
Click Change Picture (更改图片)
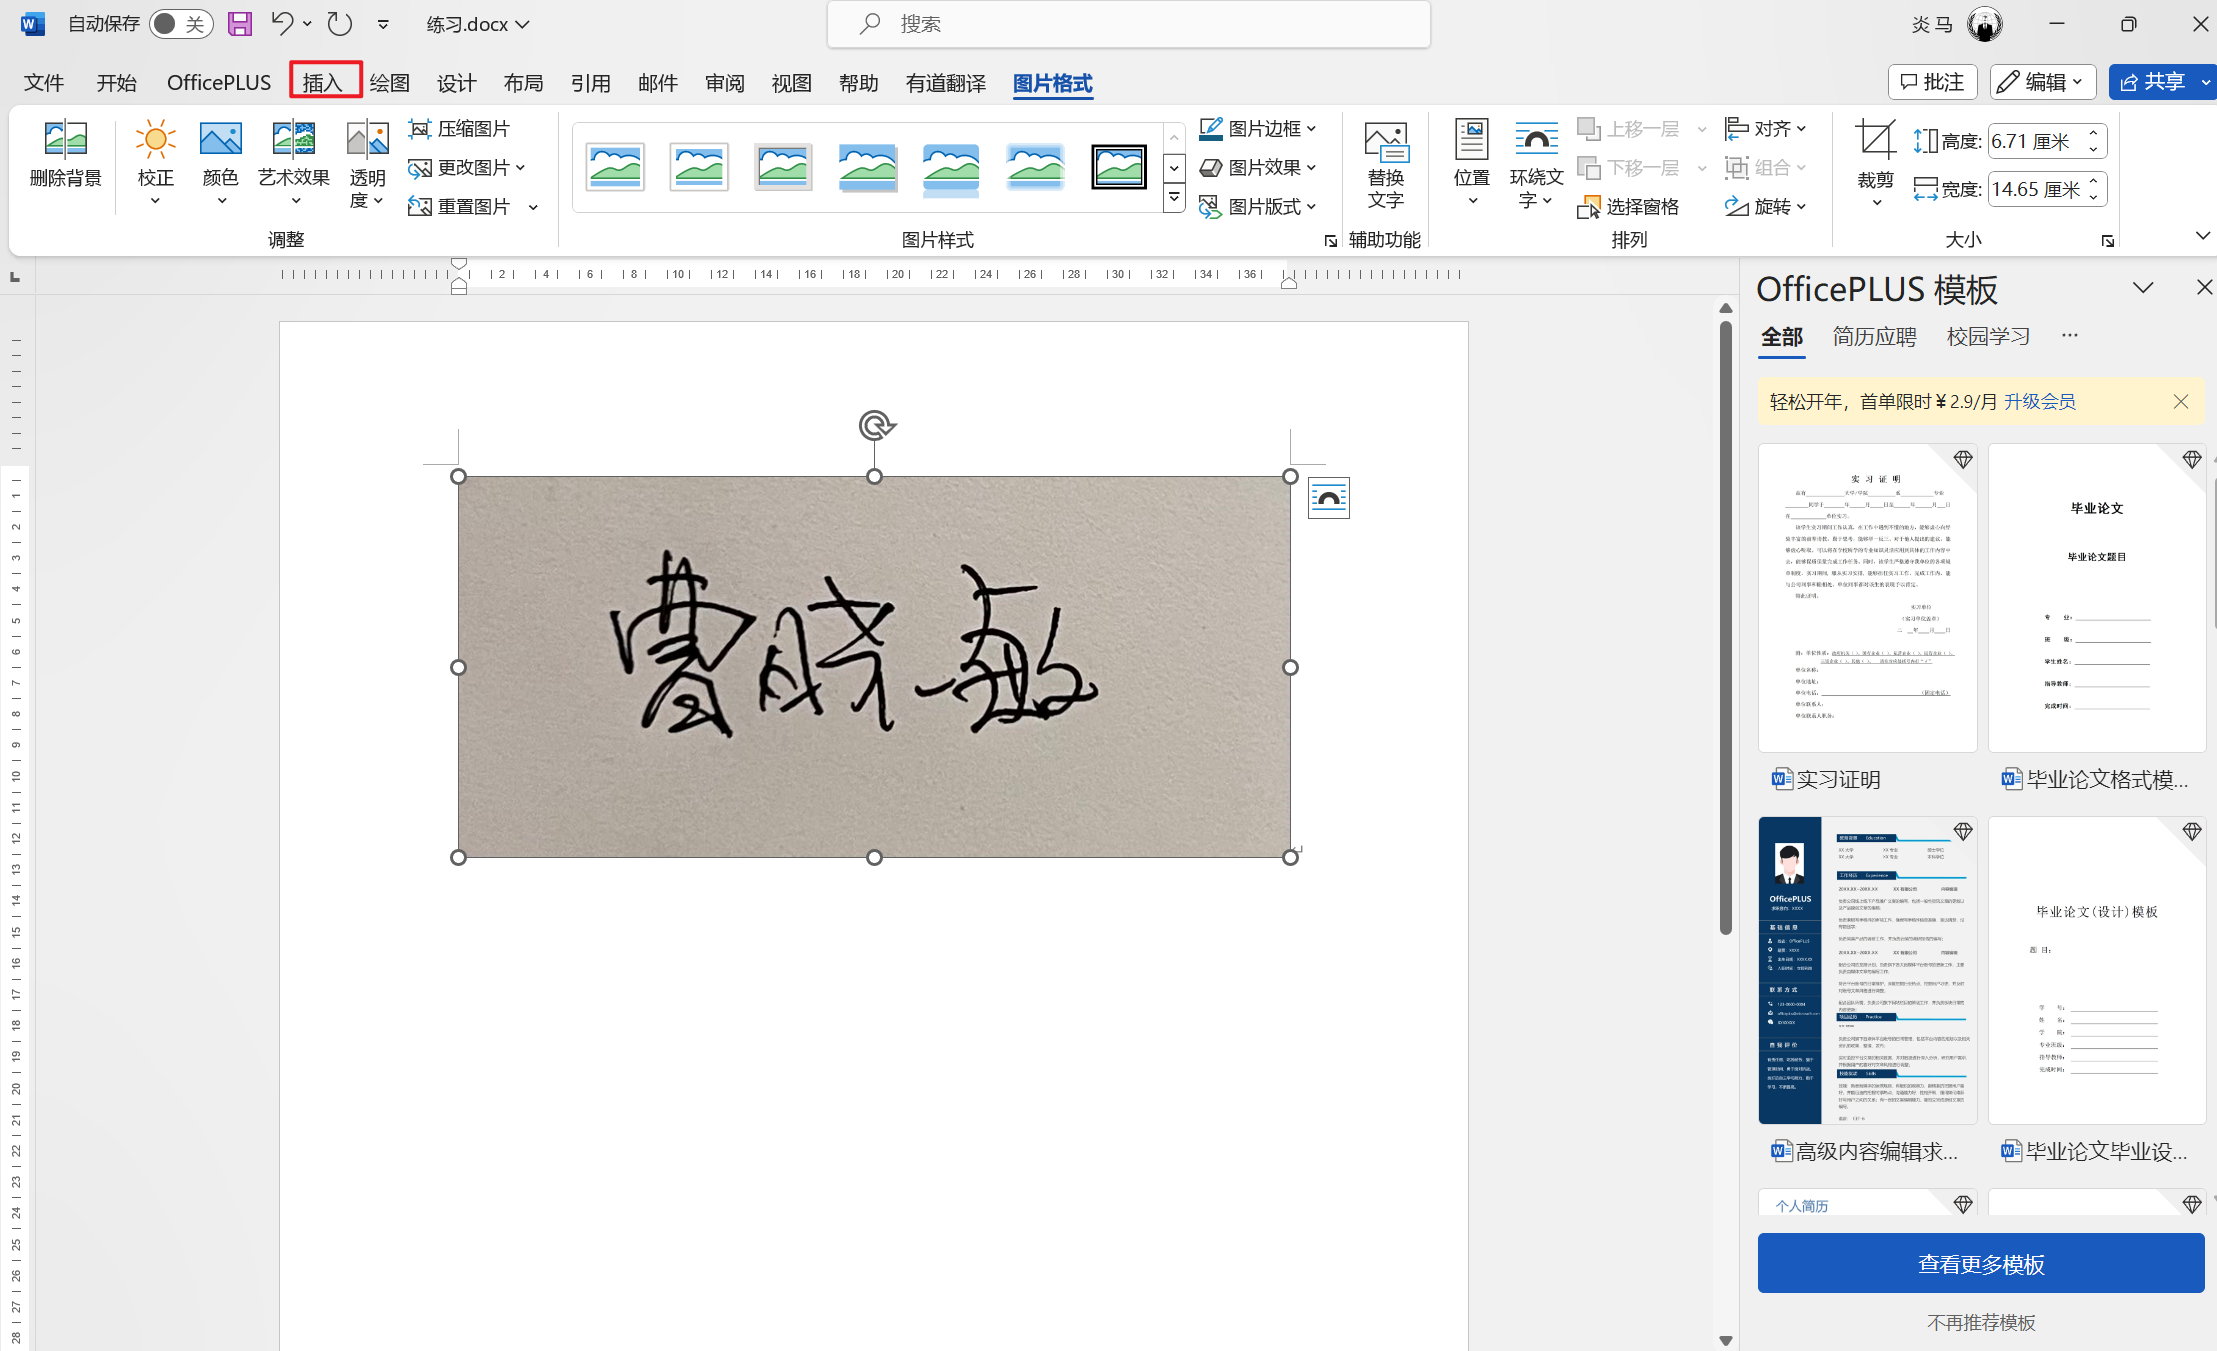tap(467, 168)
